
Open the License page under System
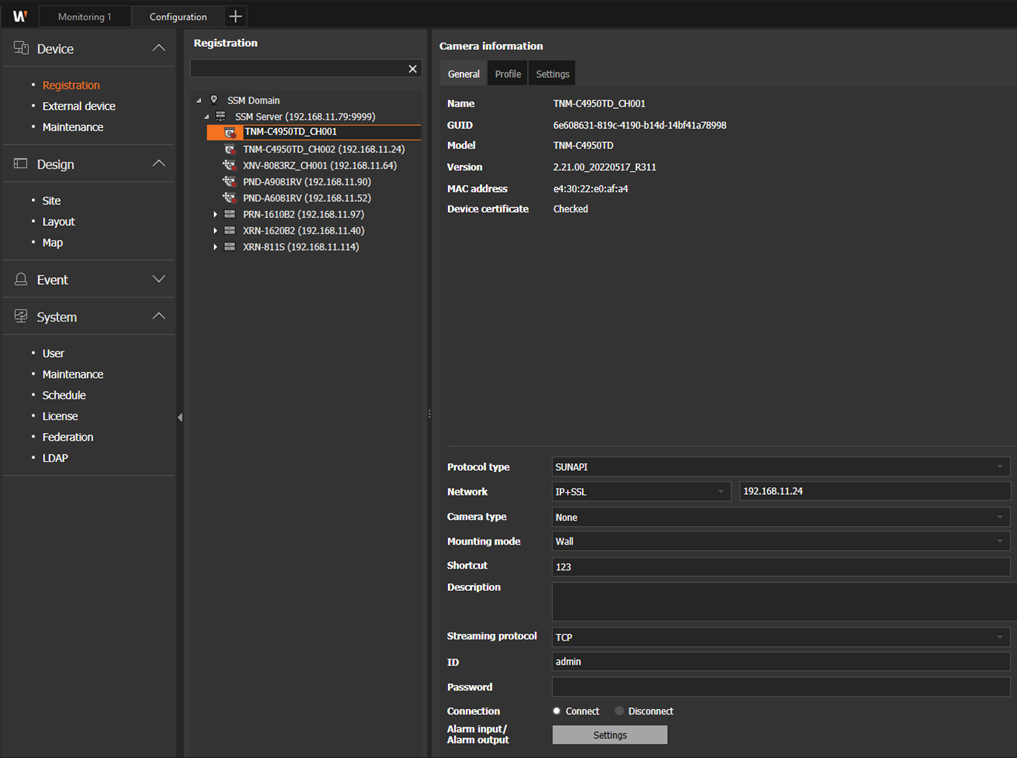click(x=60, y=416)
